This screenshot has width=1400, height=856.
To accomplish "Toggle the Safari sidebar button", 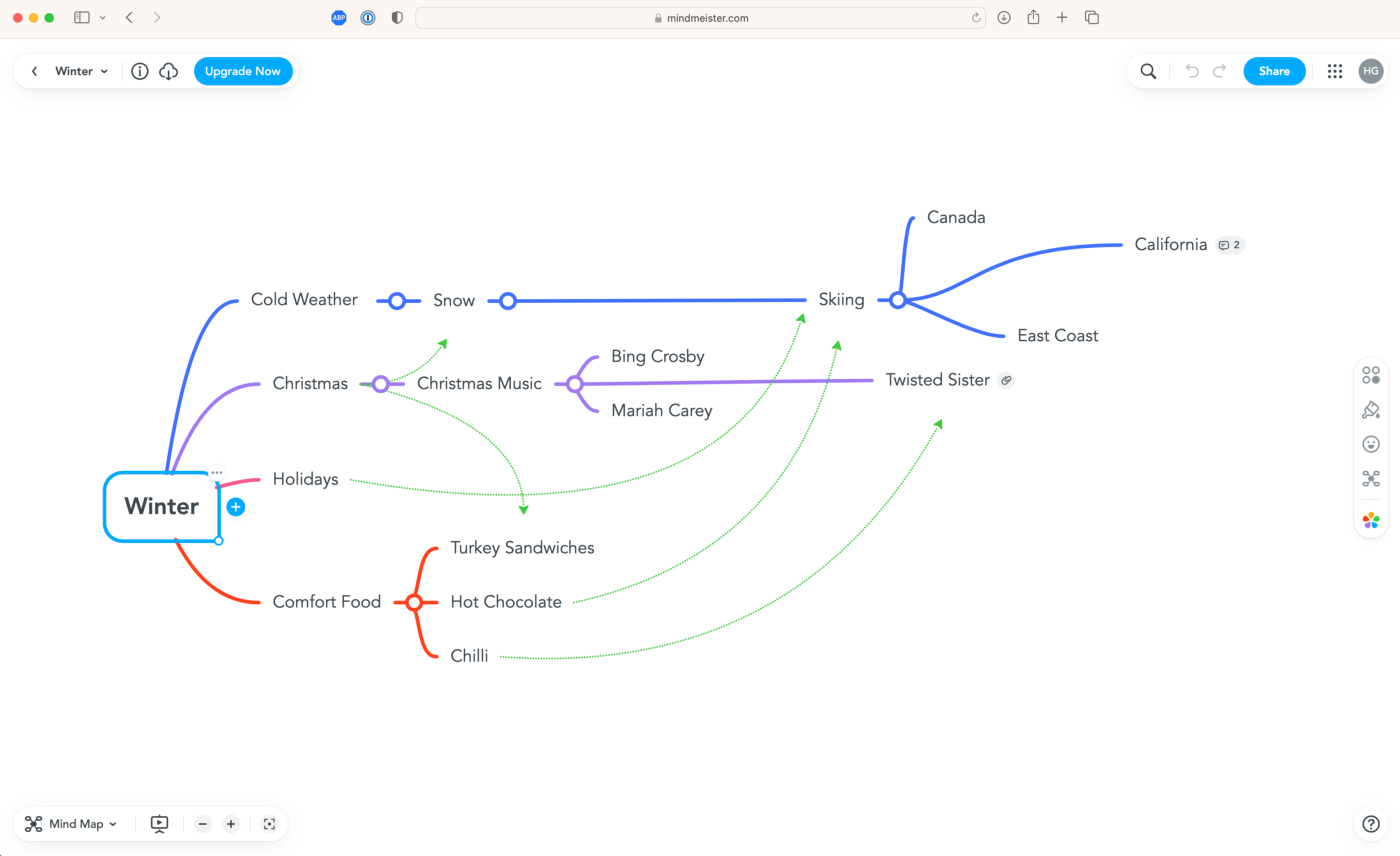I will [x=82, y=18].
